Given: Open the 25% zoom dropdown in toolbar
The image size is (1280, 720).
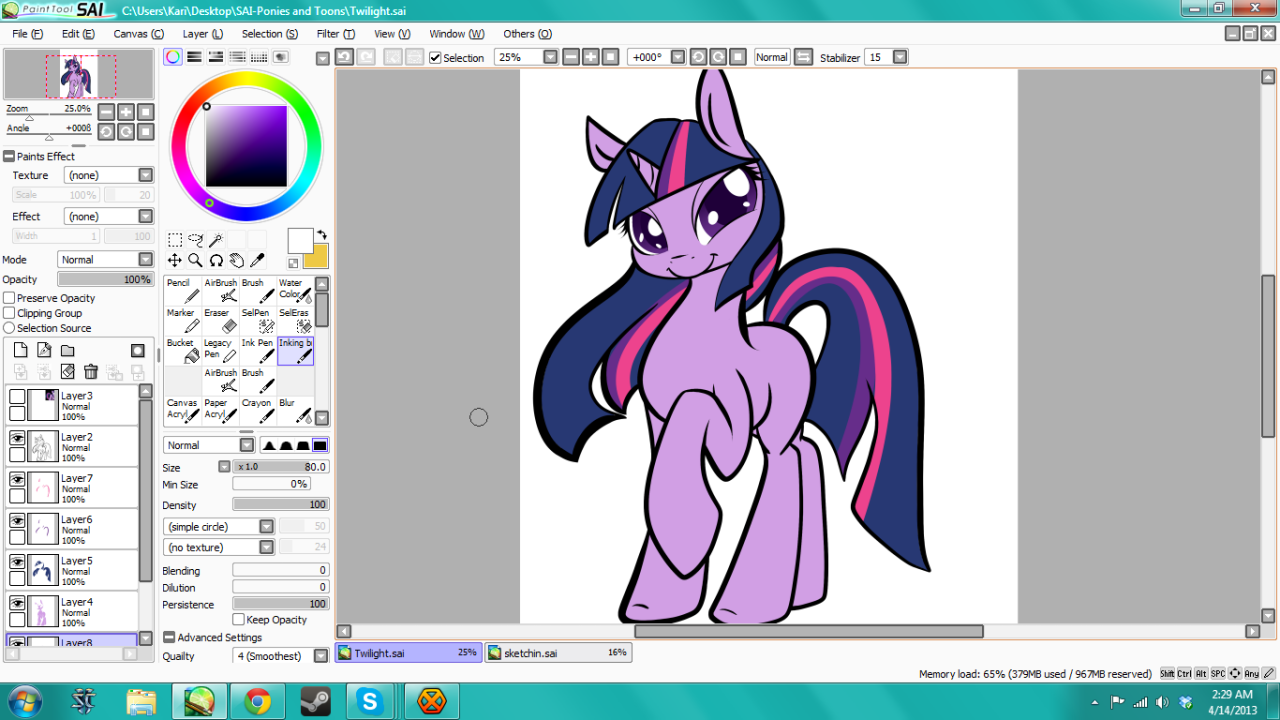Looking at the screenshot, I should 550,57.
